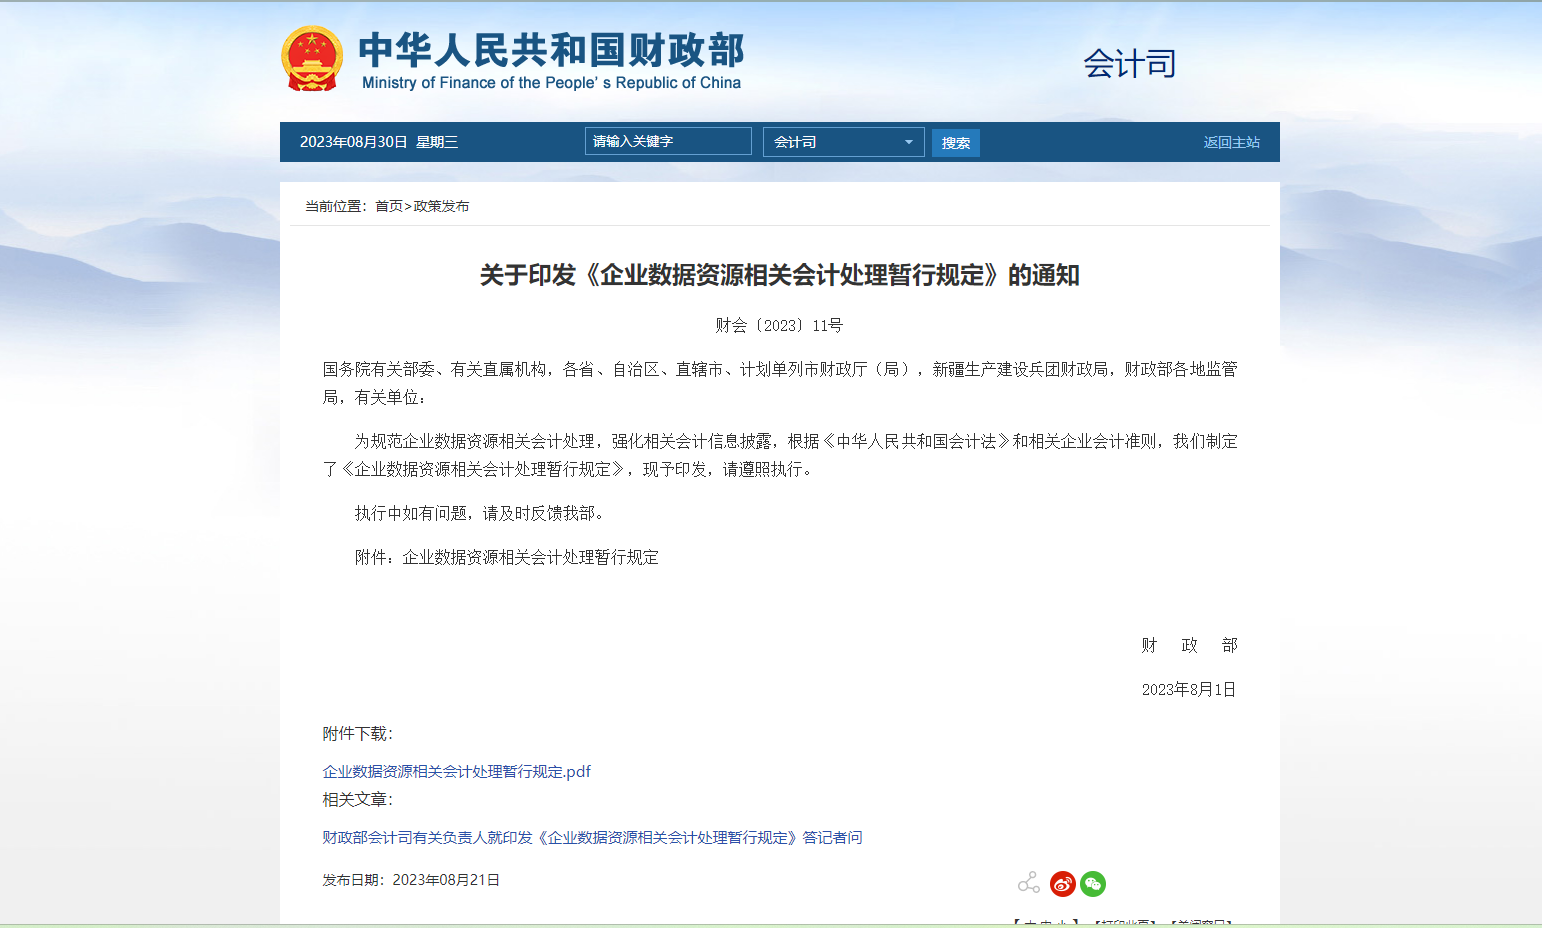Open the 会计司 search scope dropdown
Screen dimensions: 1542x928
[x=843, y=142]
